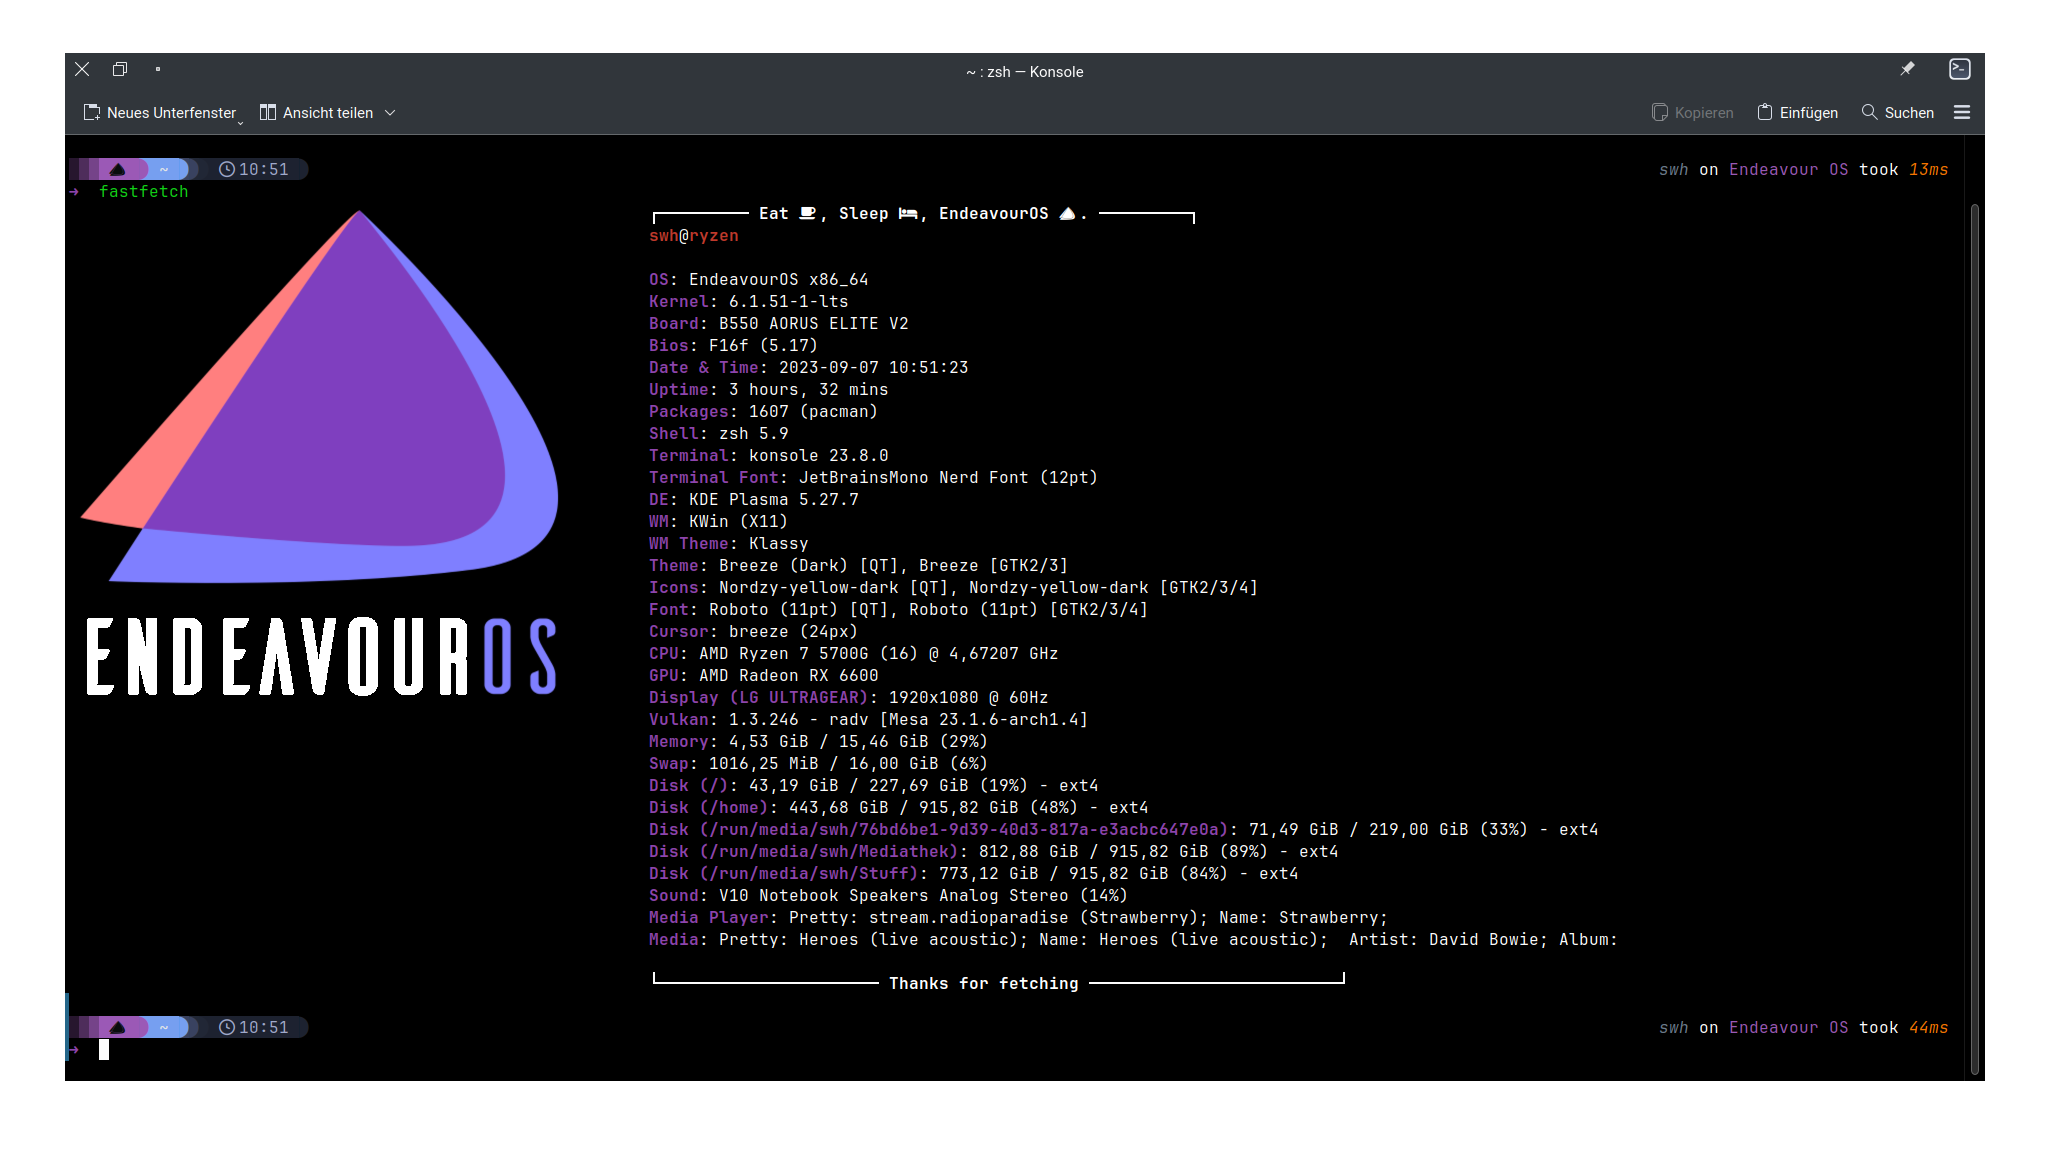
Task: Click the GPU: AMD Radeon RX 6600 line
Action: click(x=764, y=676)
